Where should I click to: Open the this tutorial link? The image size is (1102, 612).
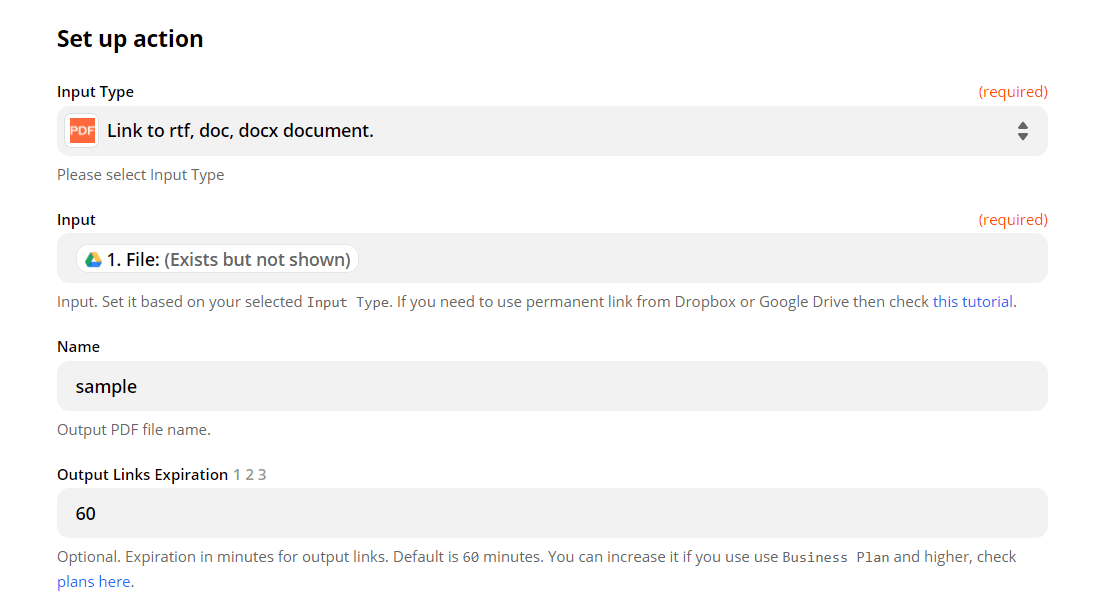(972, 301)
